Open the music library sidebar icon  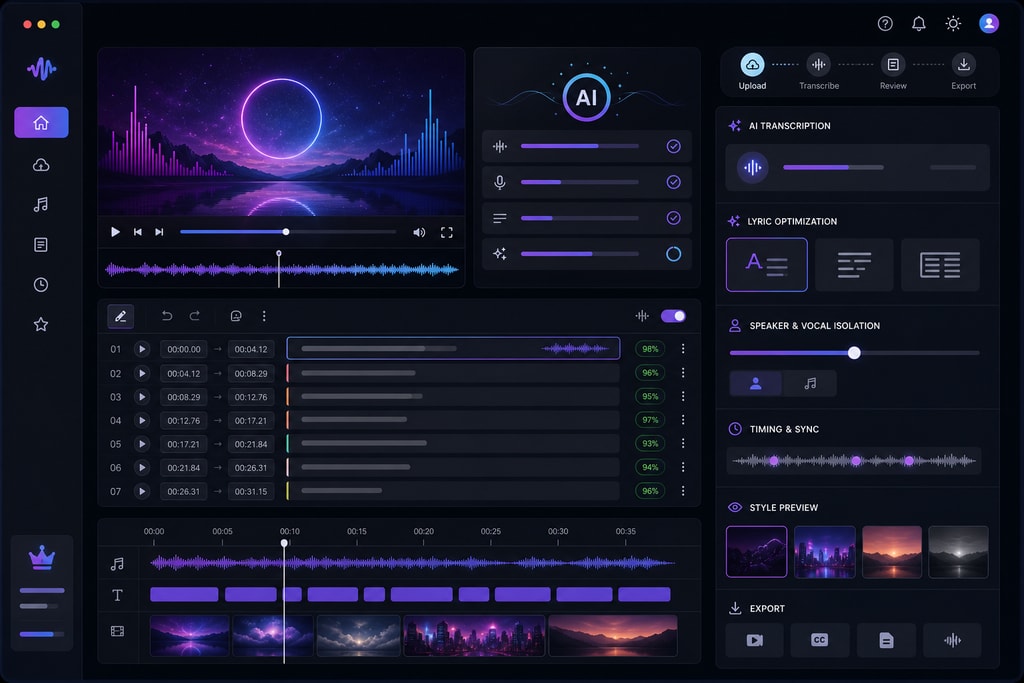[x=41, y=204]
